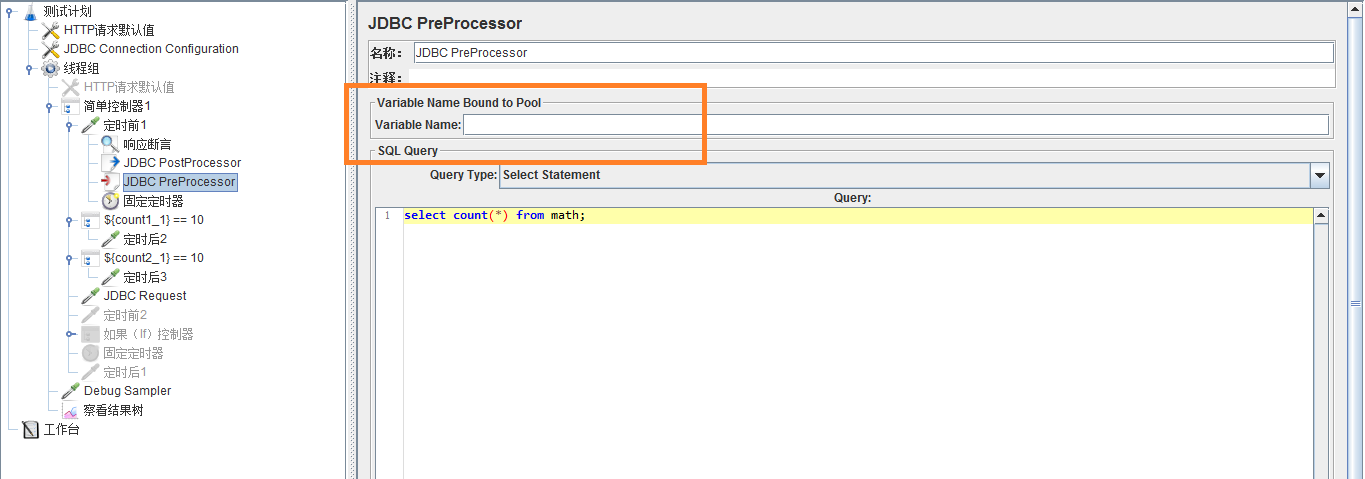Click the JDBC Connection Configuration wrench icon
This screenshot has width=1365, height=479.
pos(50,49)
